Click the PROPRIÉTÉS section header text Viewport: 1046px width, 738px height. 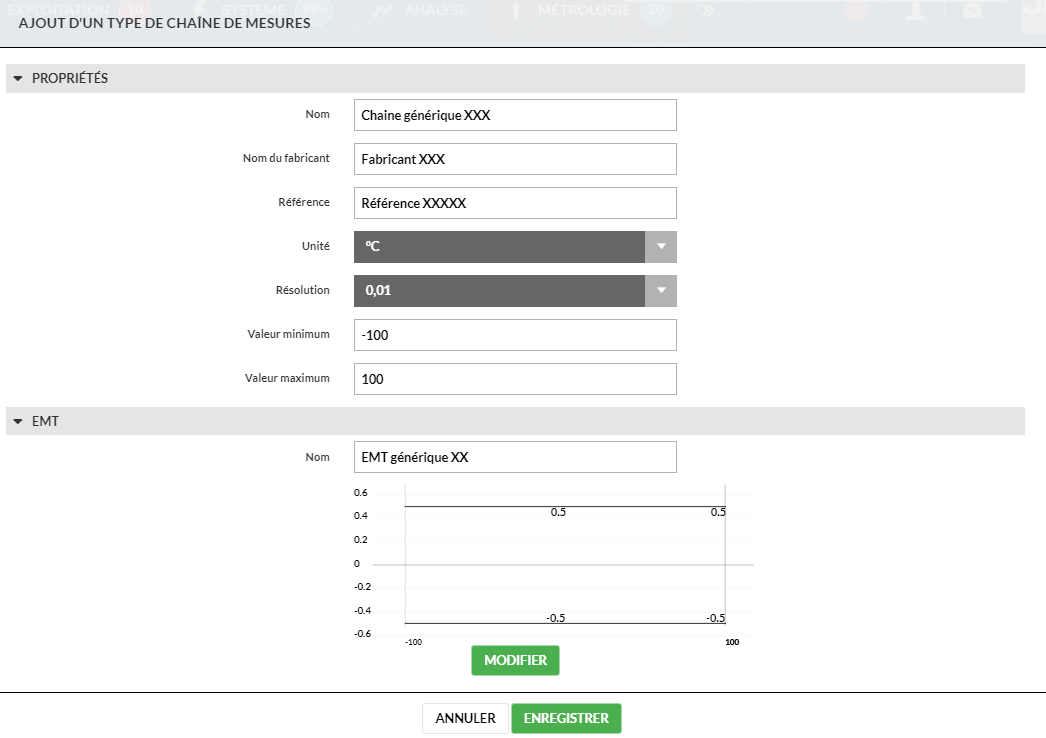(x=70, y=79)
